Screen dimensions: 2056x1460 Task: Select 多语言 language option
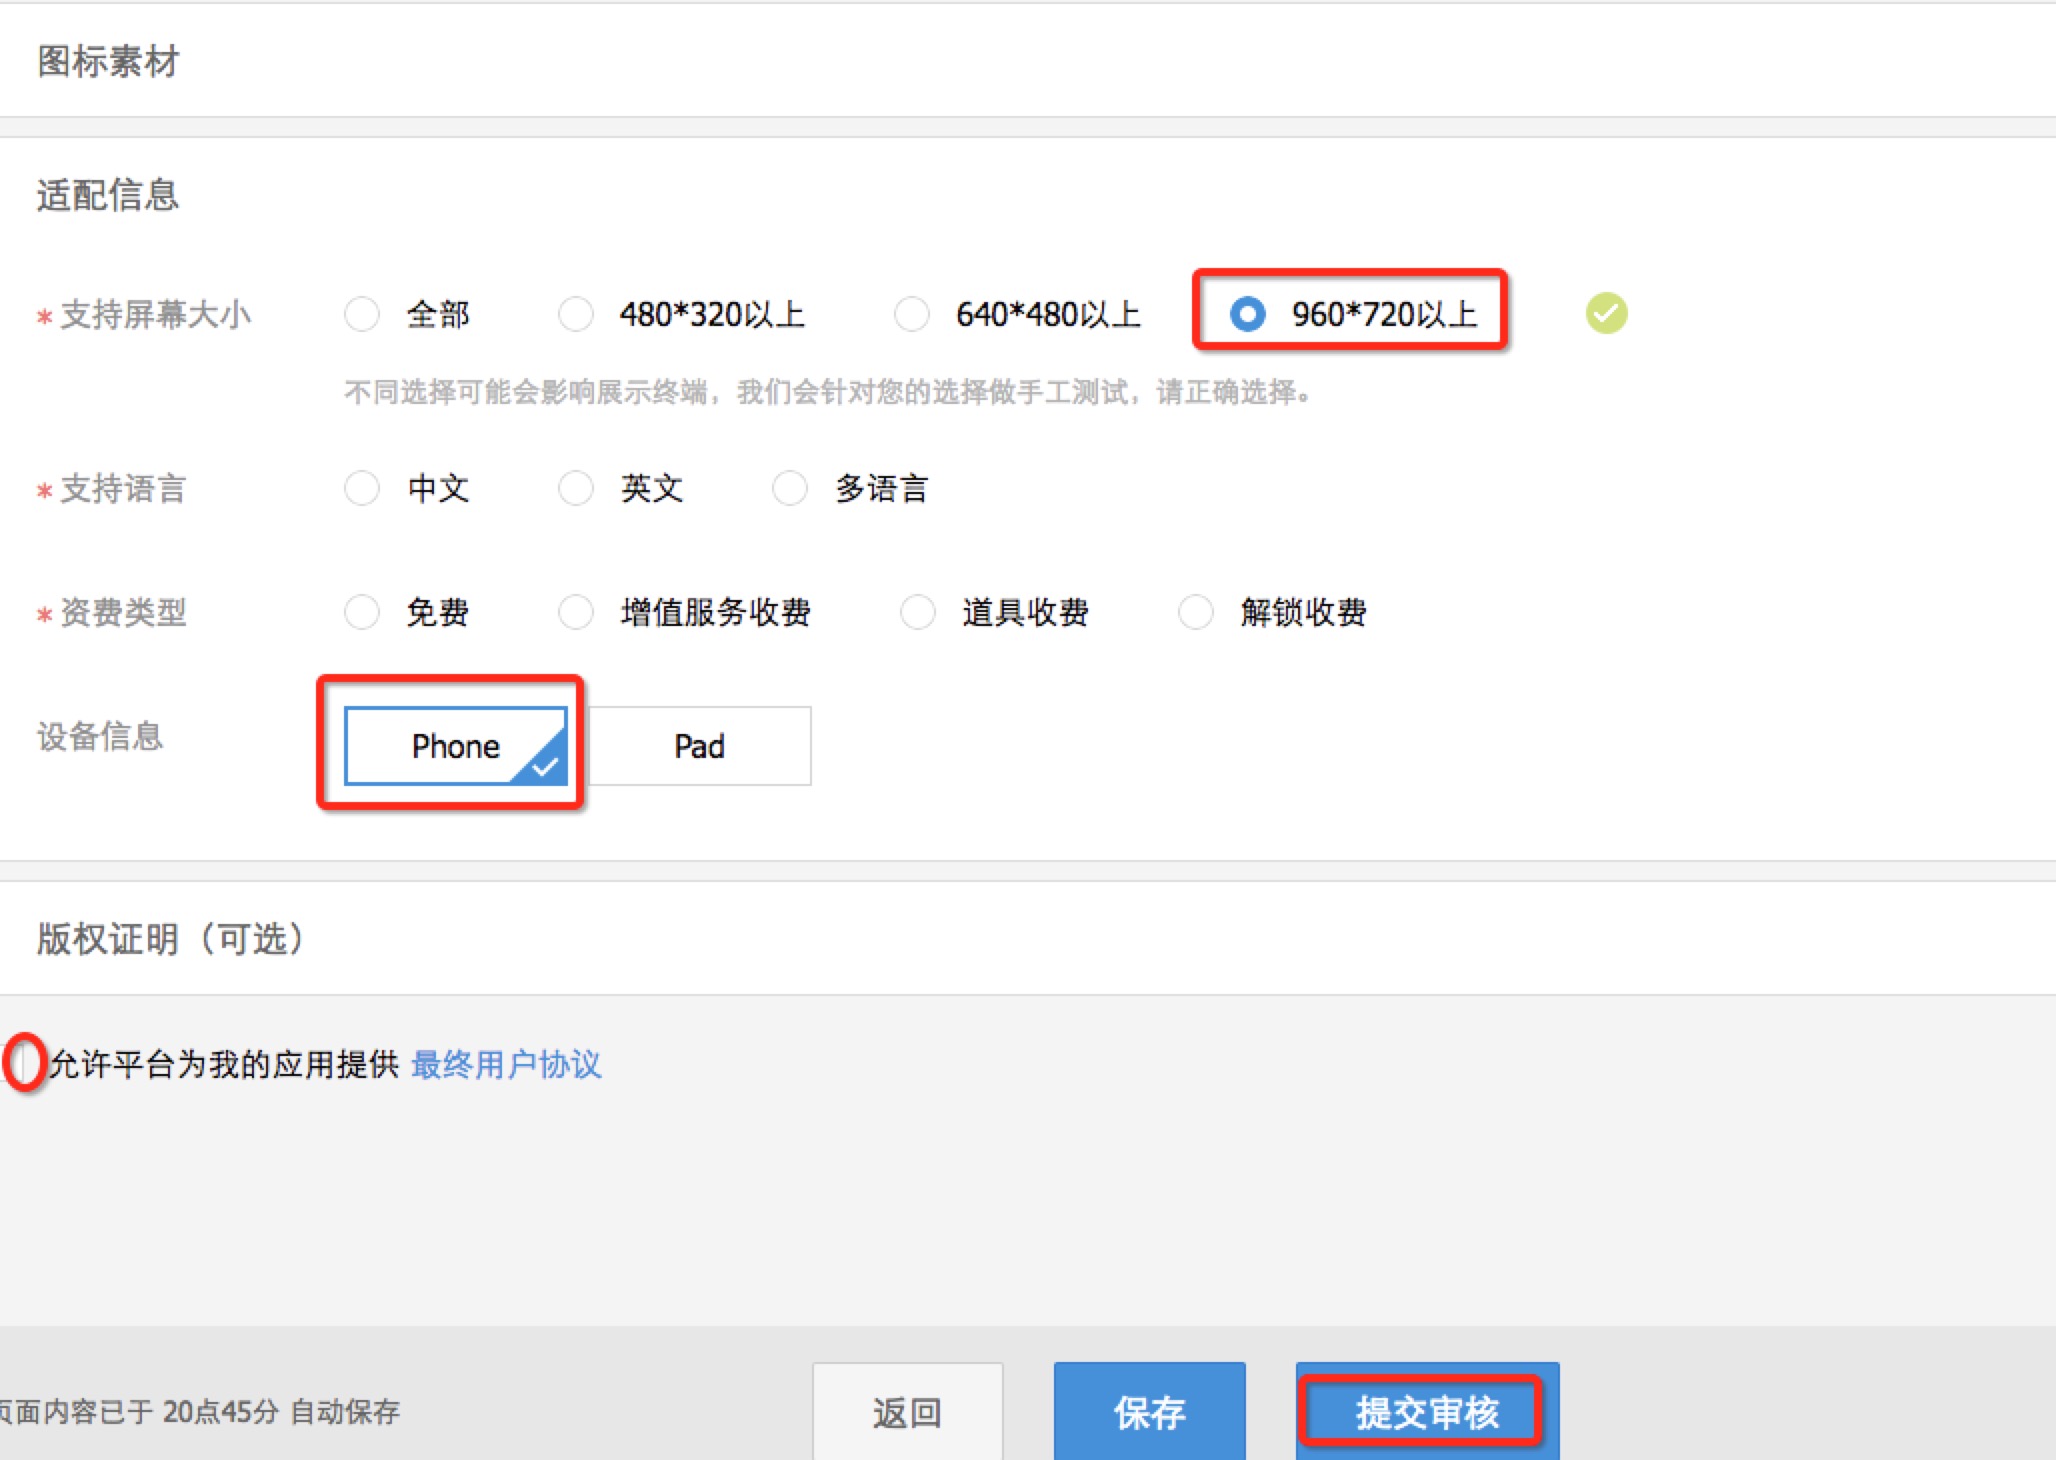click(x=789, y=489)
